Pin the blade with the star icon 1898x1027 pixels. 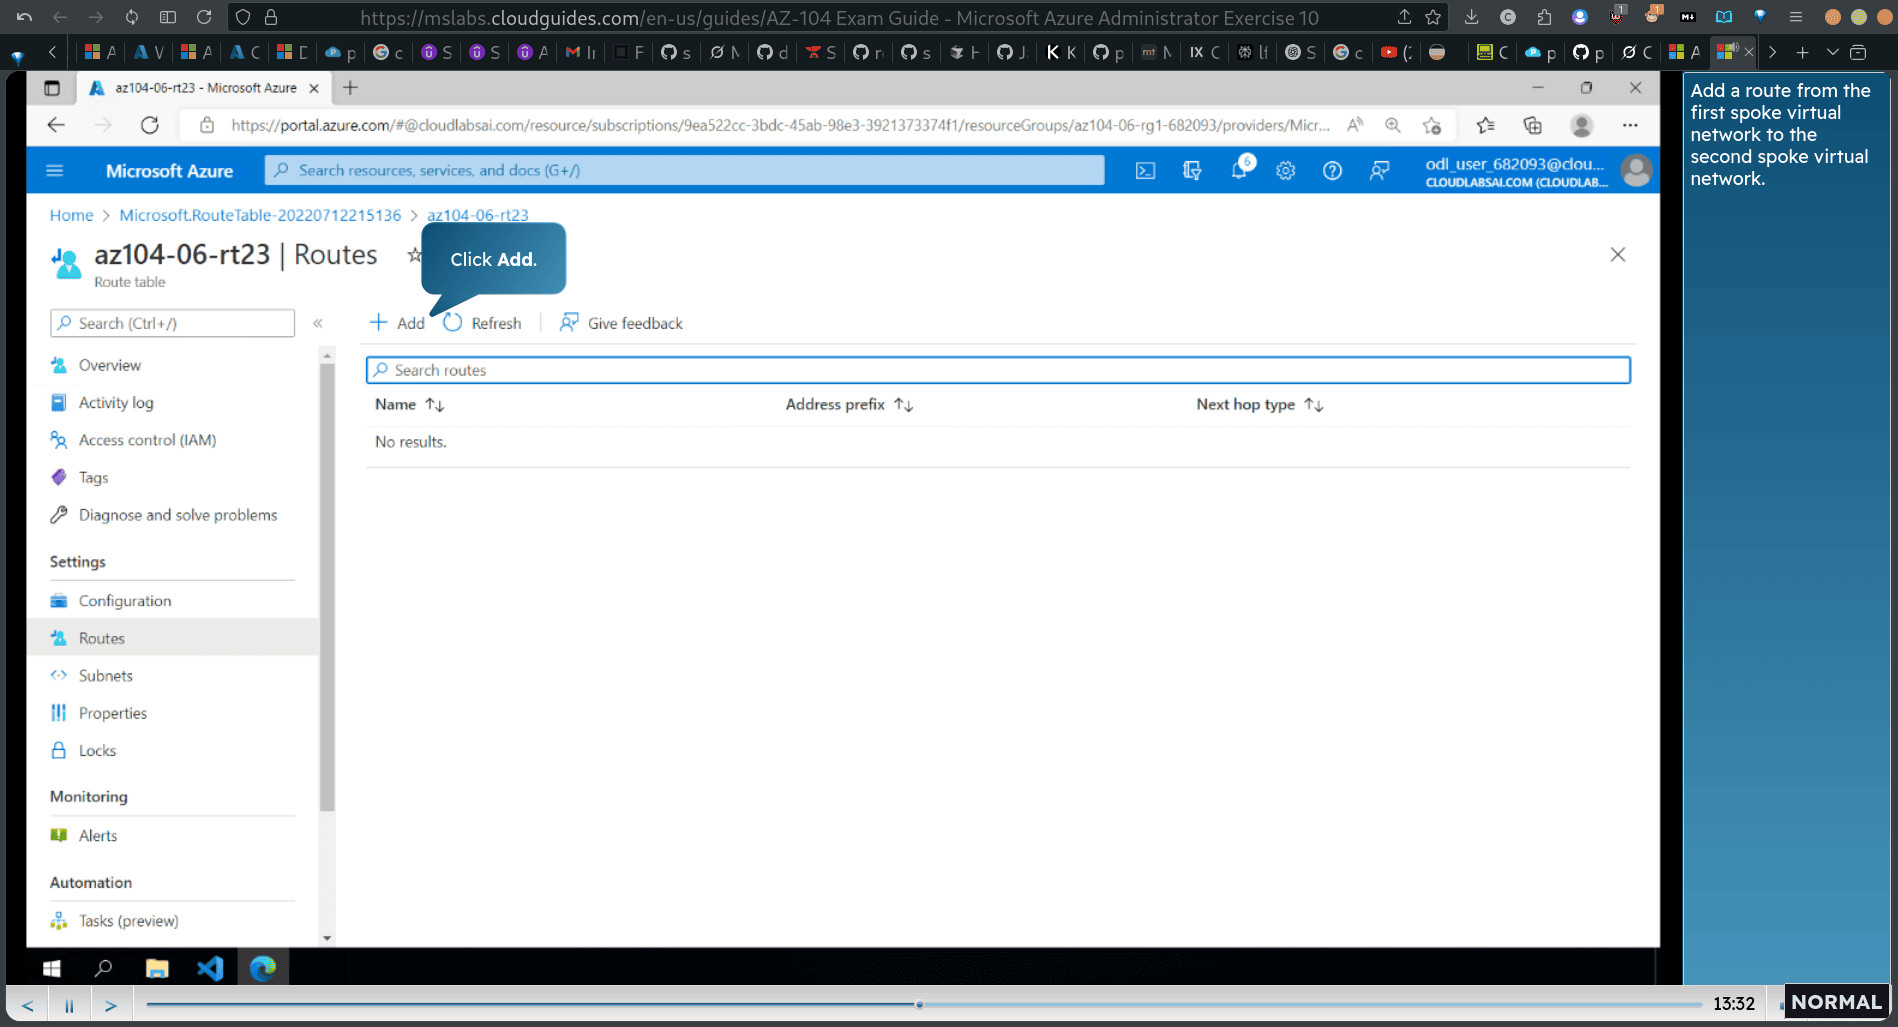[x=414, y=255]
